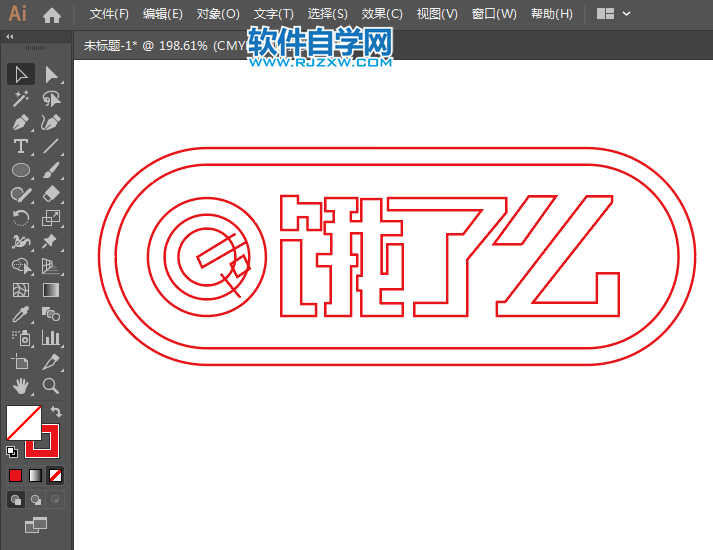The image size is (713, 550).
Task: Select the Rotate tool
Action: coord(20,218)
